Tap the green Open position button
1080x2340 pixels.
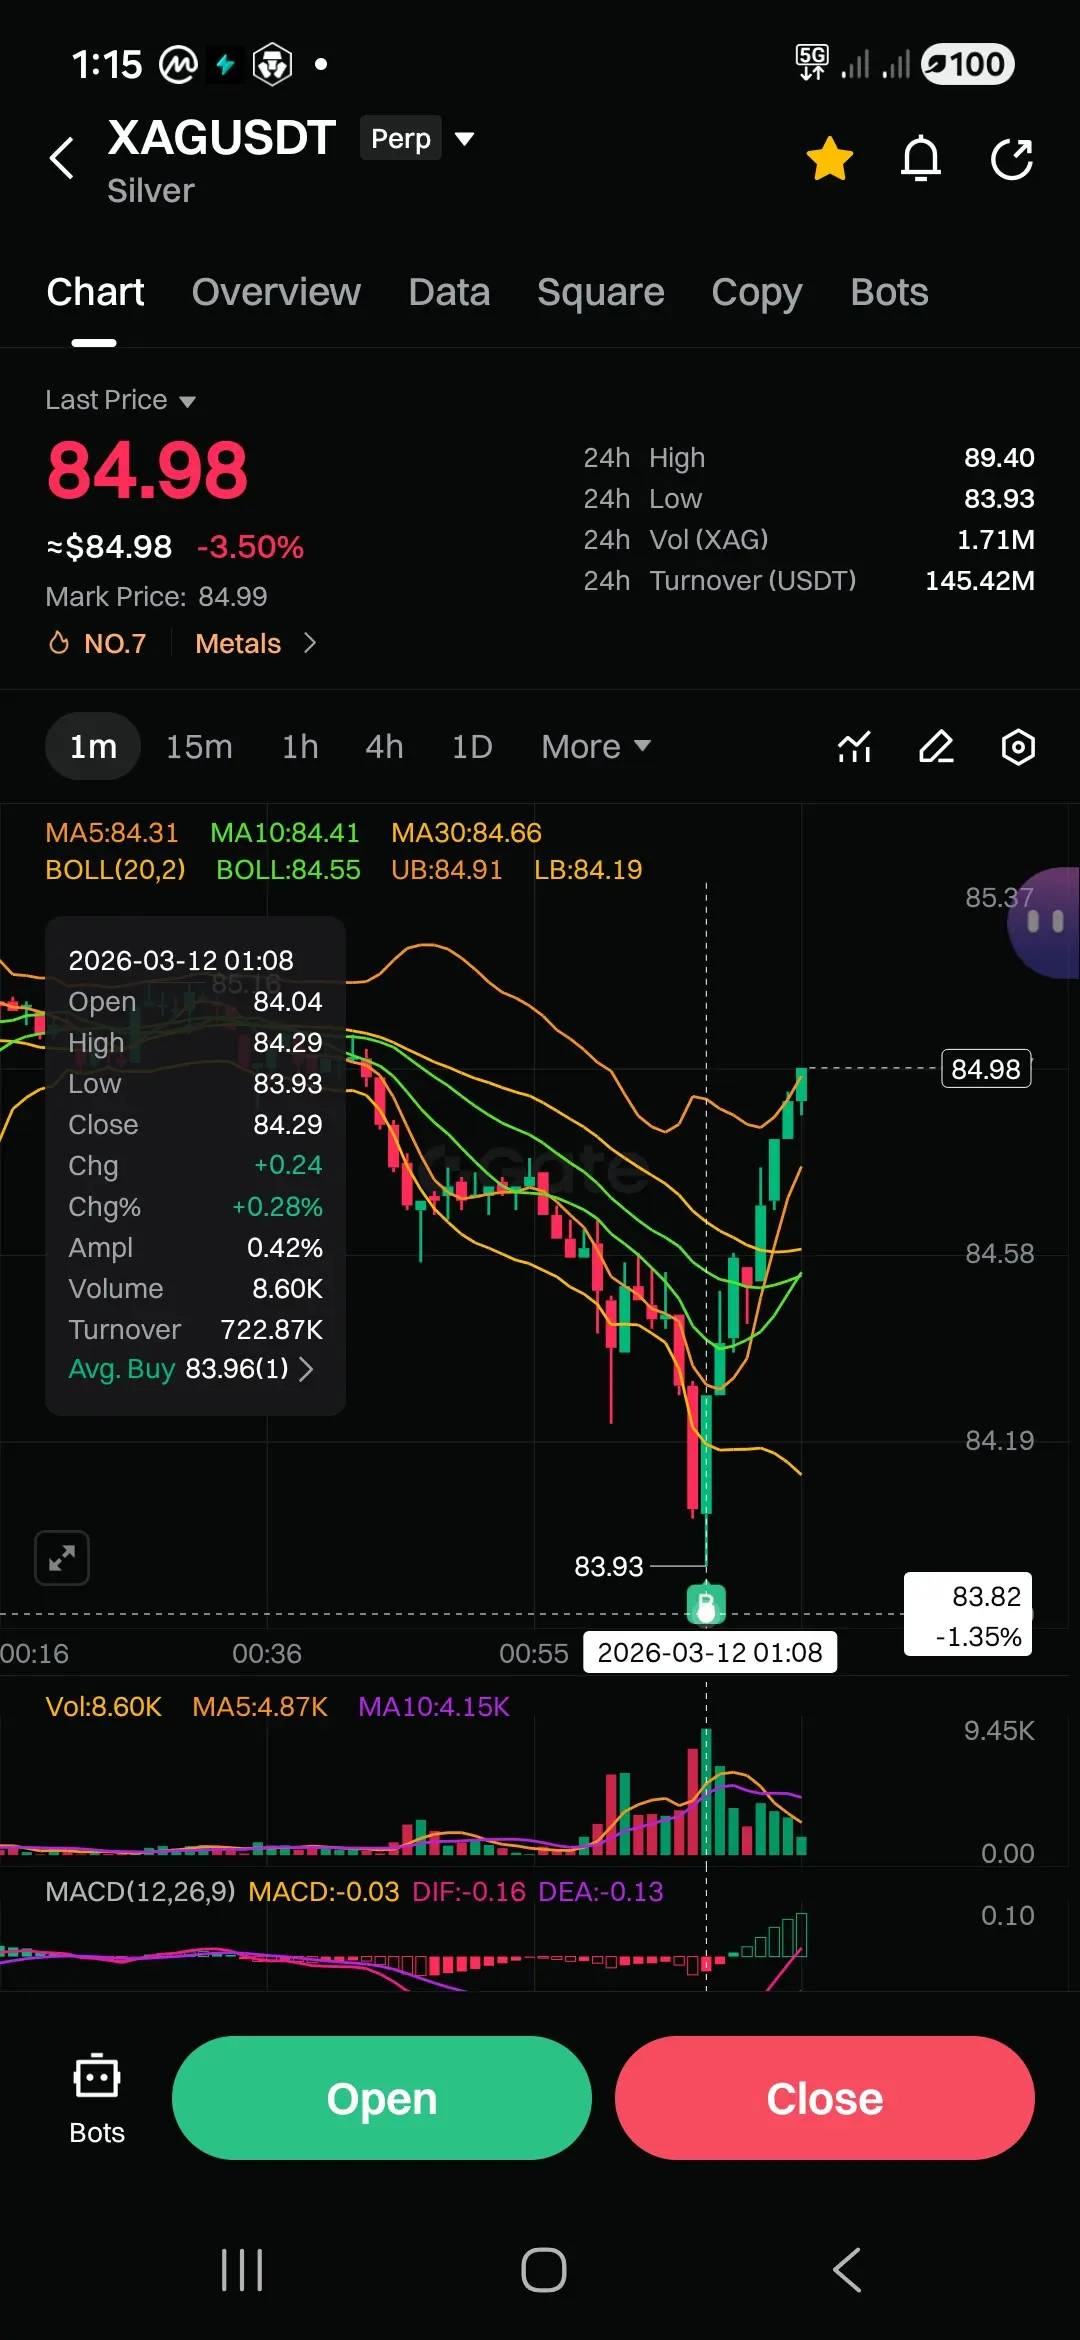pyautogui.click(x=382, y=2098)
